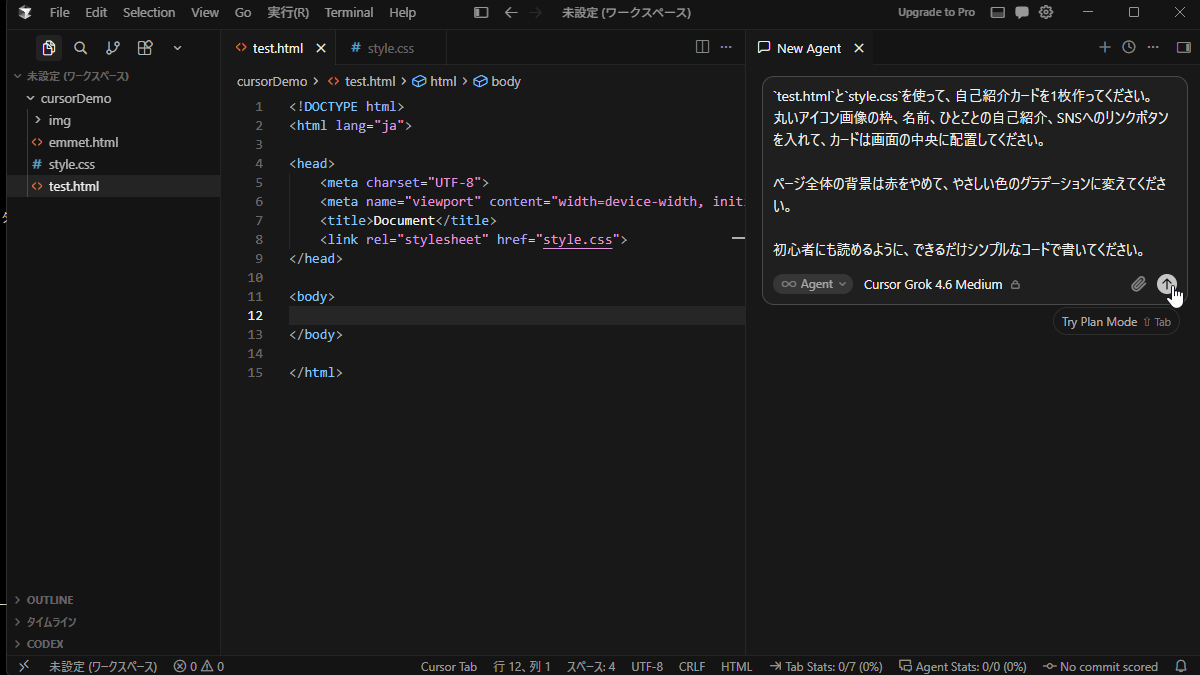
Task: Open editor more actions ellipsis
Action: coord(726,47)
